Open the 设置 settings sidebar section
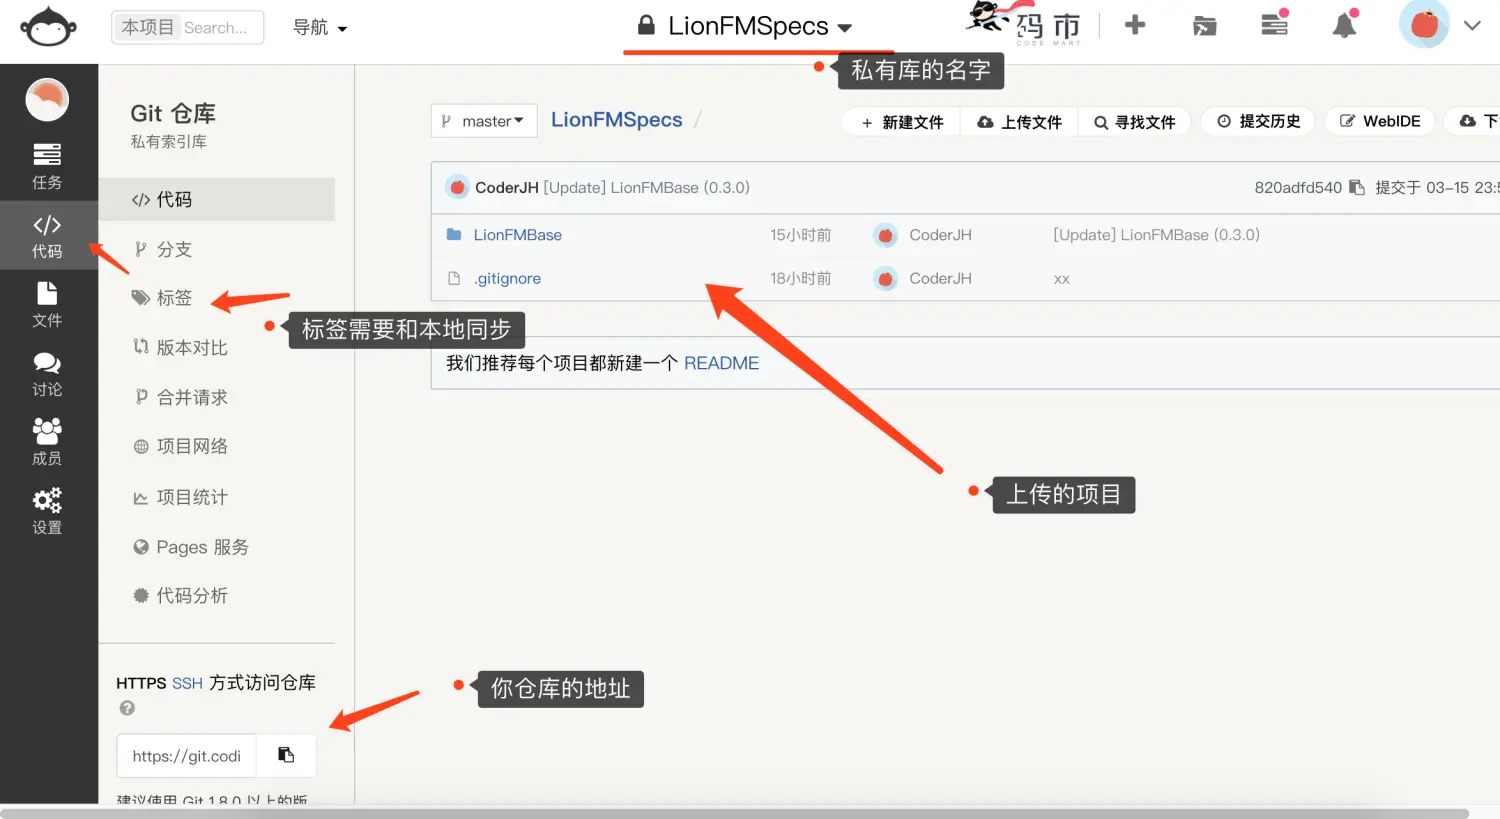Image resolution: width=1500 pixels, height=819 pixels. pyautogui.click(x=47, y=512)
